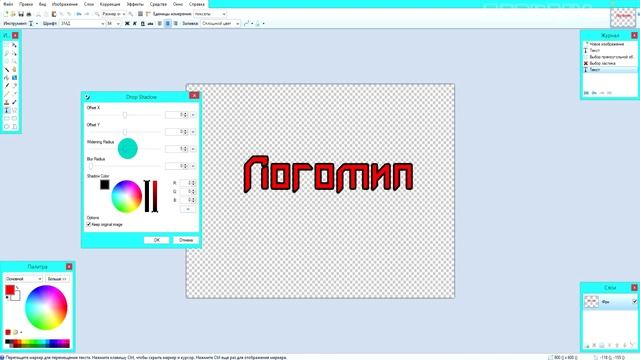
Task: Click the Undo toolbar icon
Action: click(79, 14)
